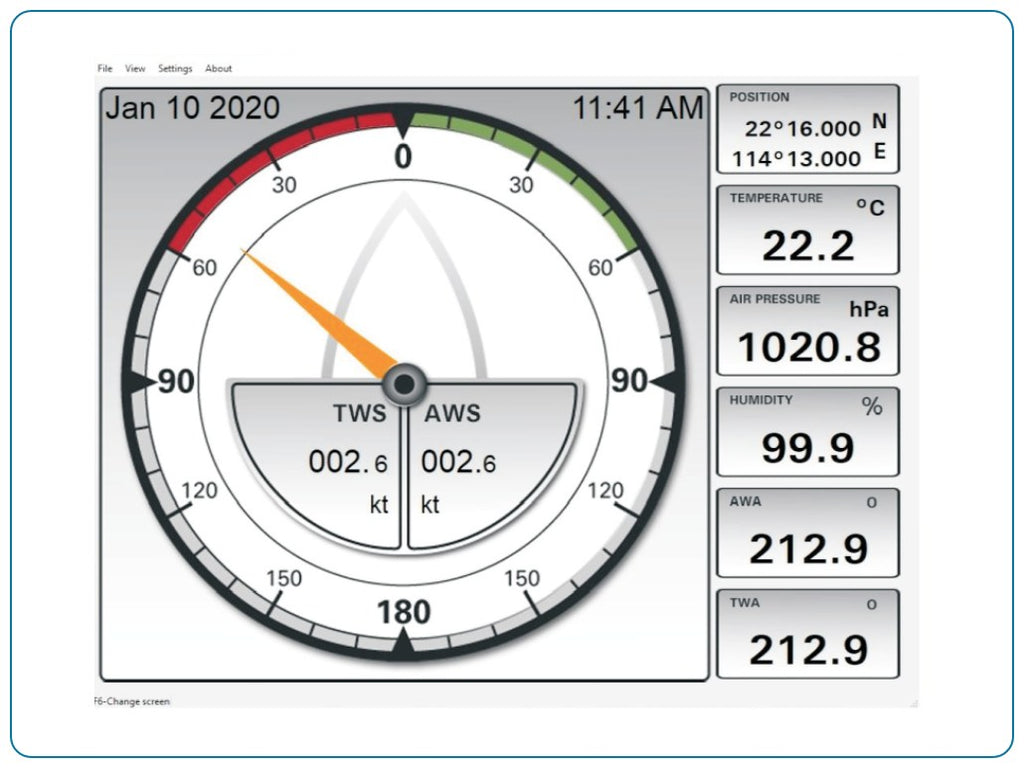Click the About menu item
This screenshot has height=768, width=1024.
(217, 68)
